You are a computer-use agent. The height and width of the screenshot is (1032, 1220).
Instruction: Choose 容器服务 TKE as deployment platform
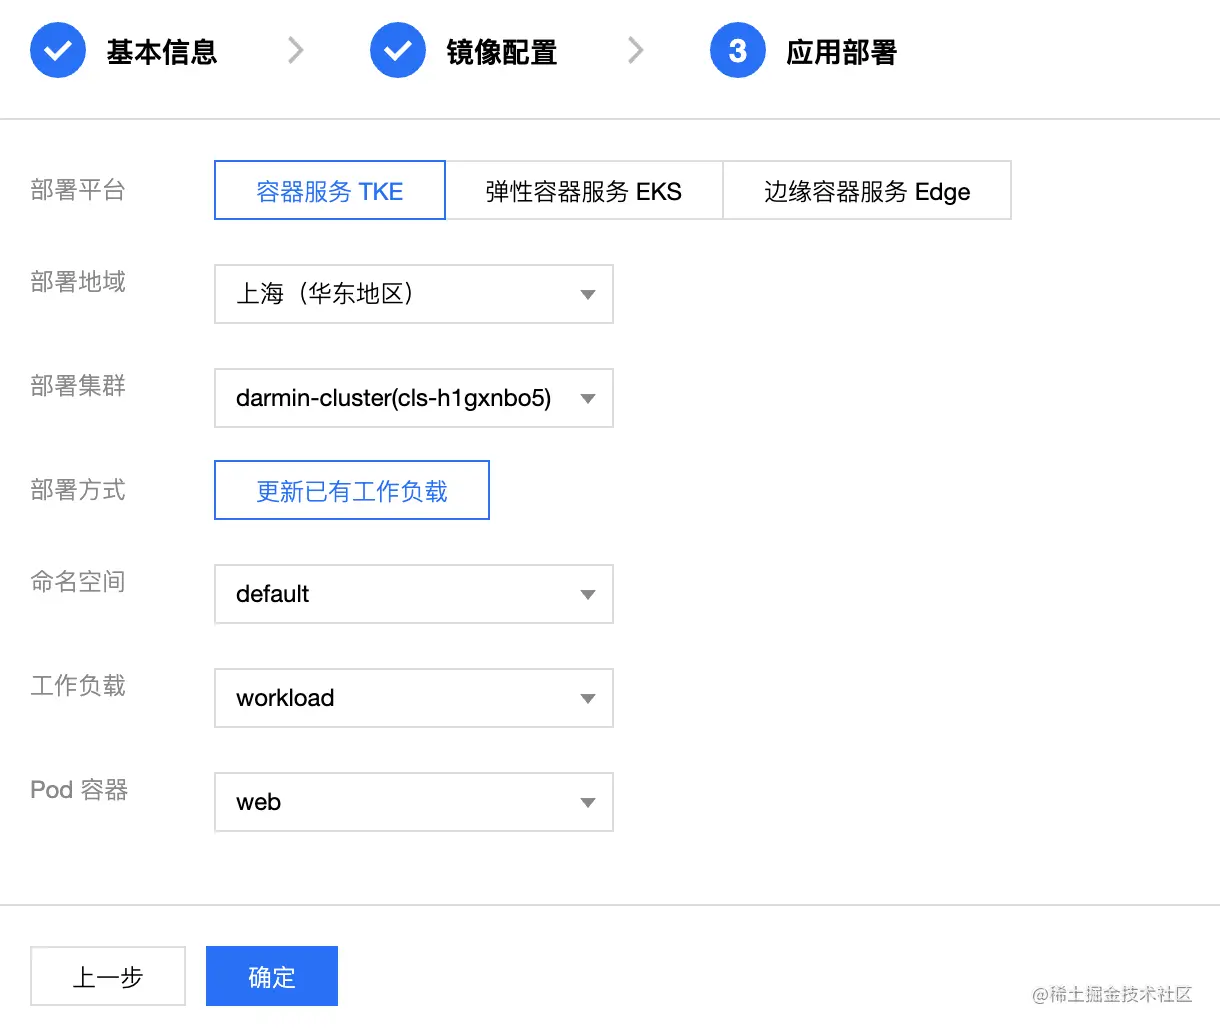(x=330, y=190)
